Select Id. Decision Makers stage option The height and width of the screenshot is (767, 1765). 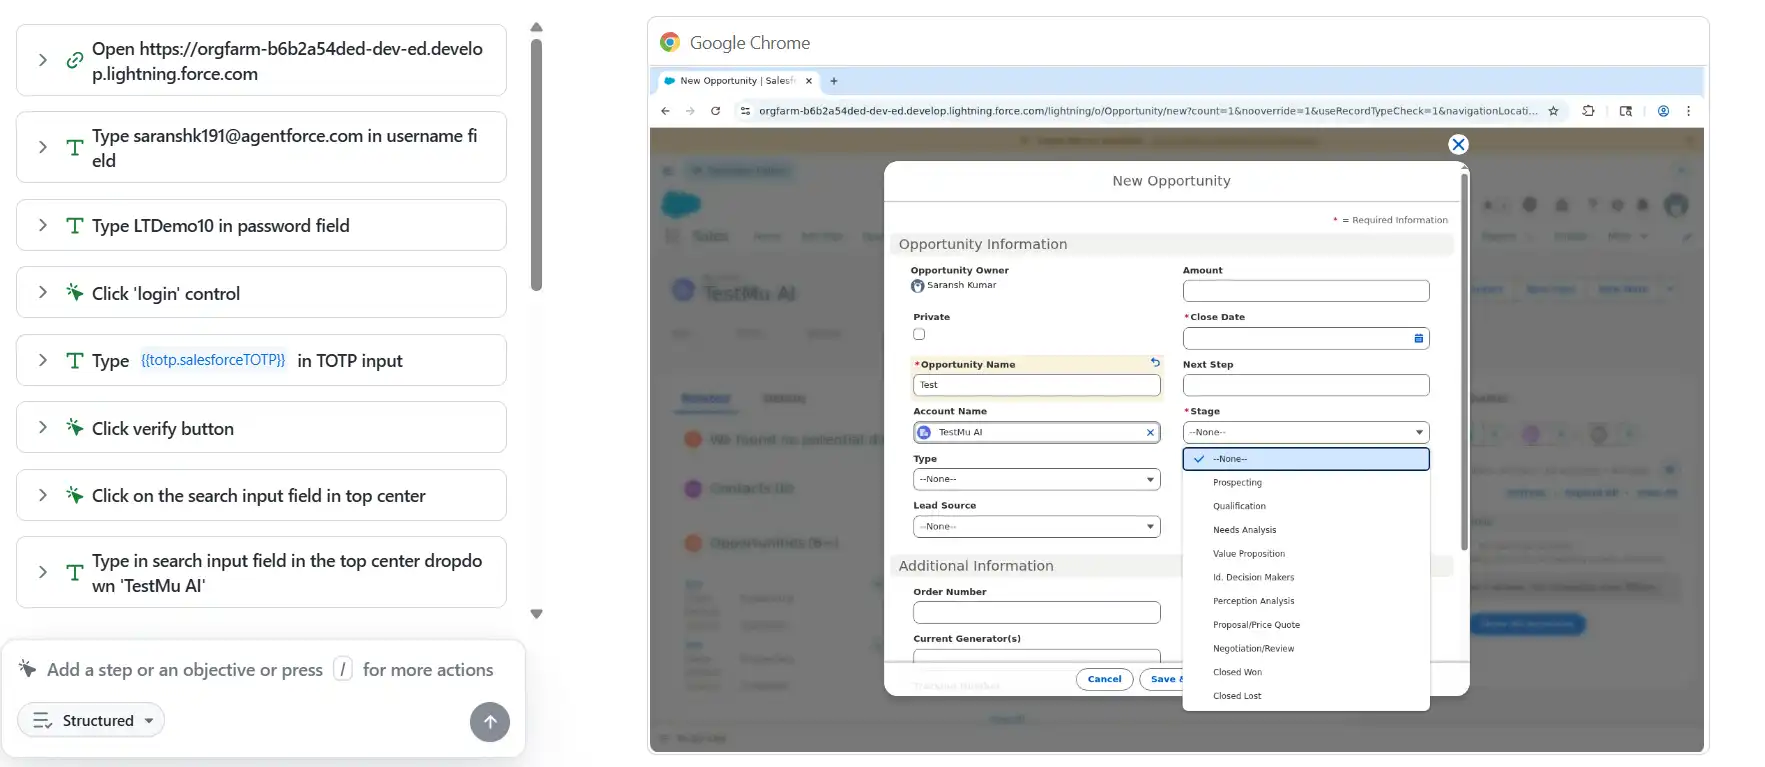tap(1306, 577)
